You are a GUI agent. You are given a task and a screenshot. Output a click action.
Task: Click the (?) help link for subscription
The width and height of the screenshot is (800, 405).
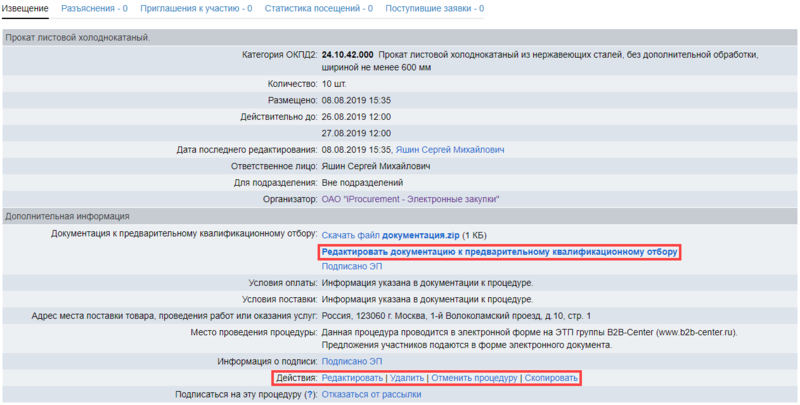point(309,395)
